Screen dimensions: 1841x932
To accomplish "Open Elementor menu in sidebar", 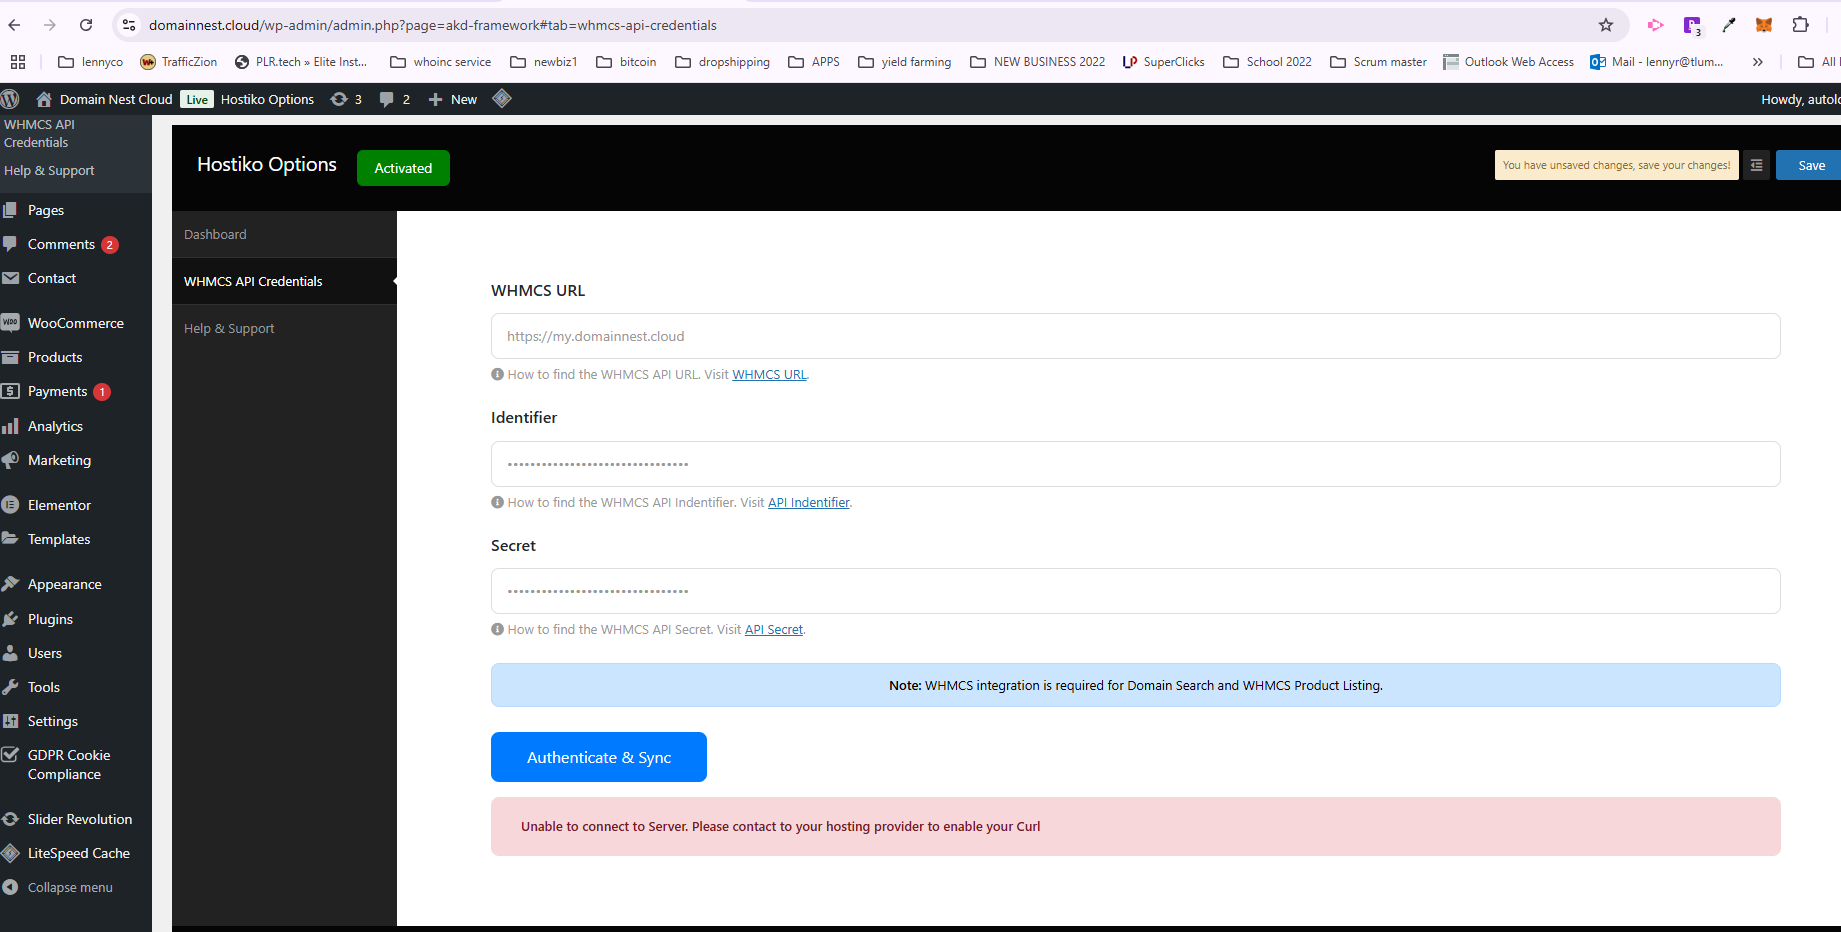I will 59,505.
